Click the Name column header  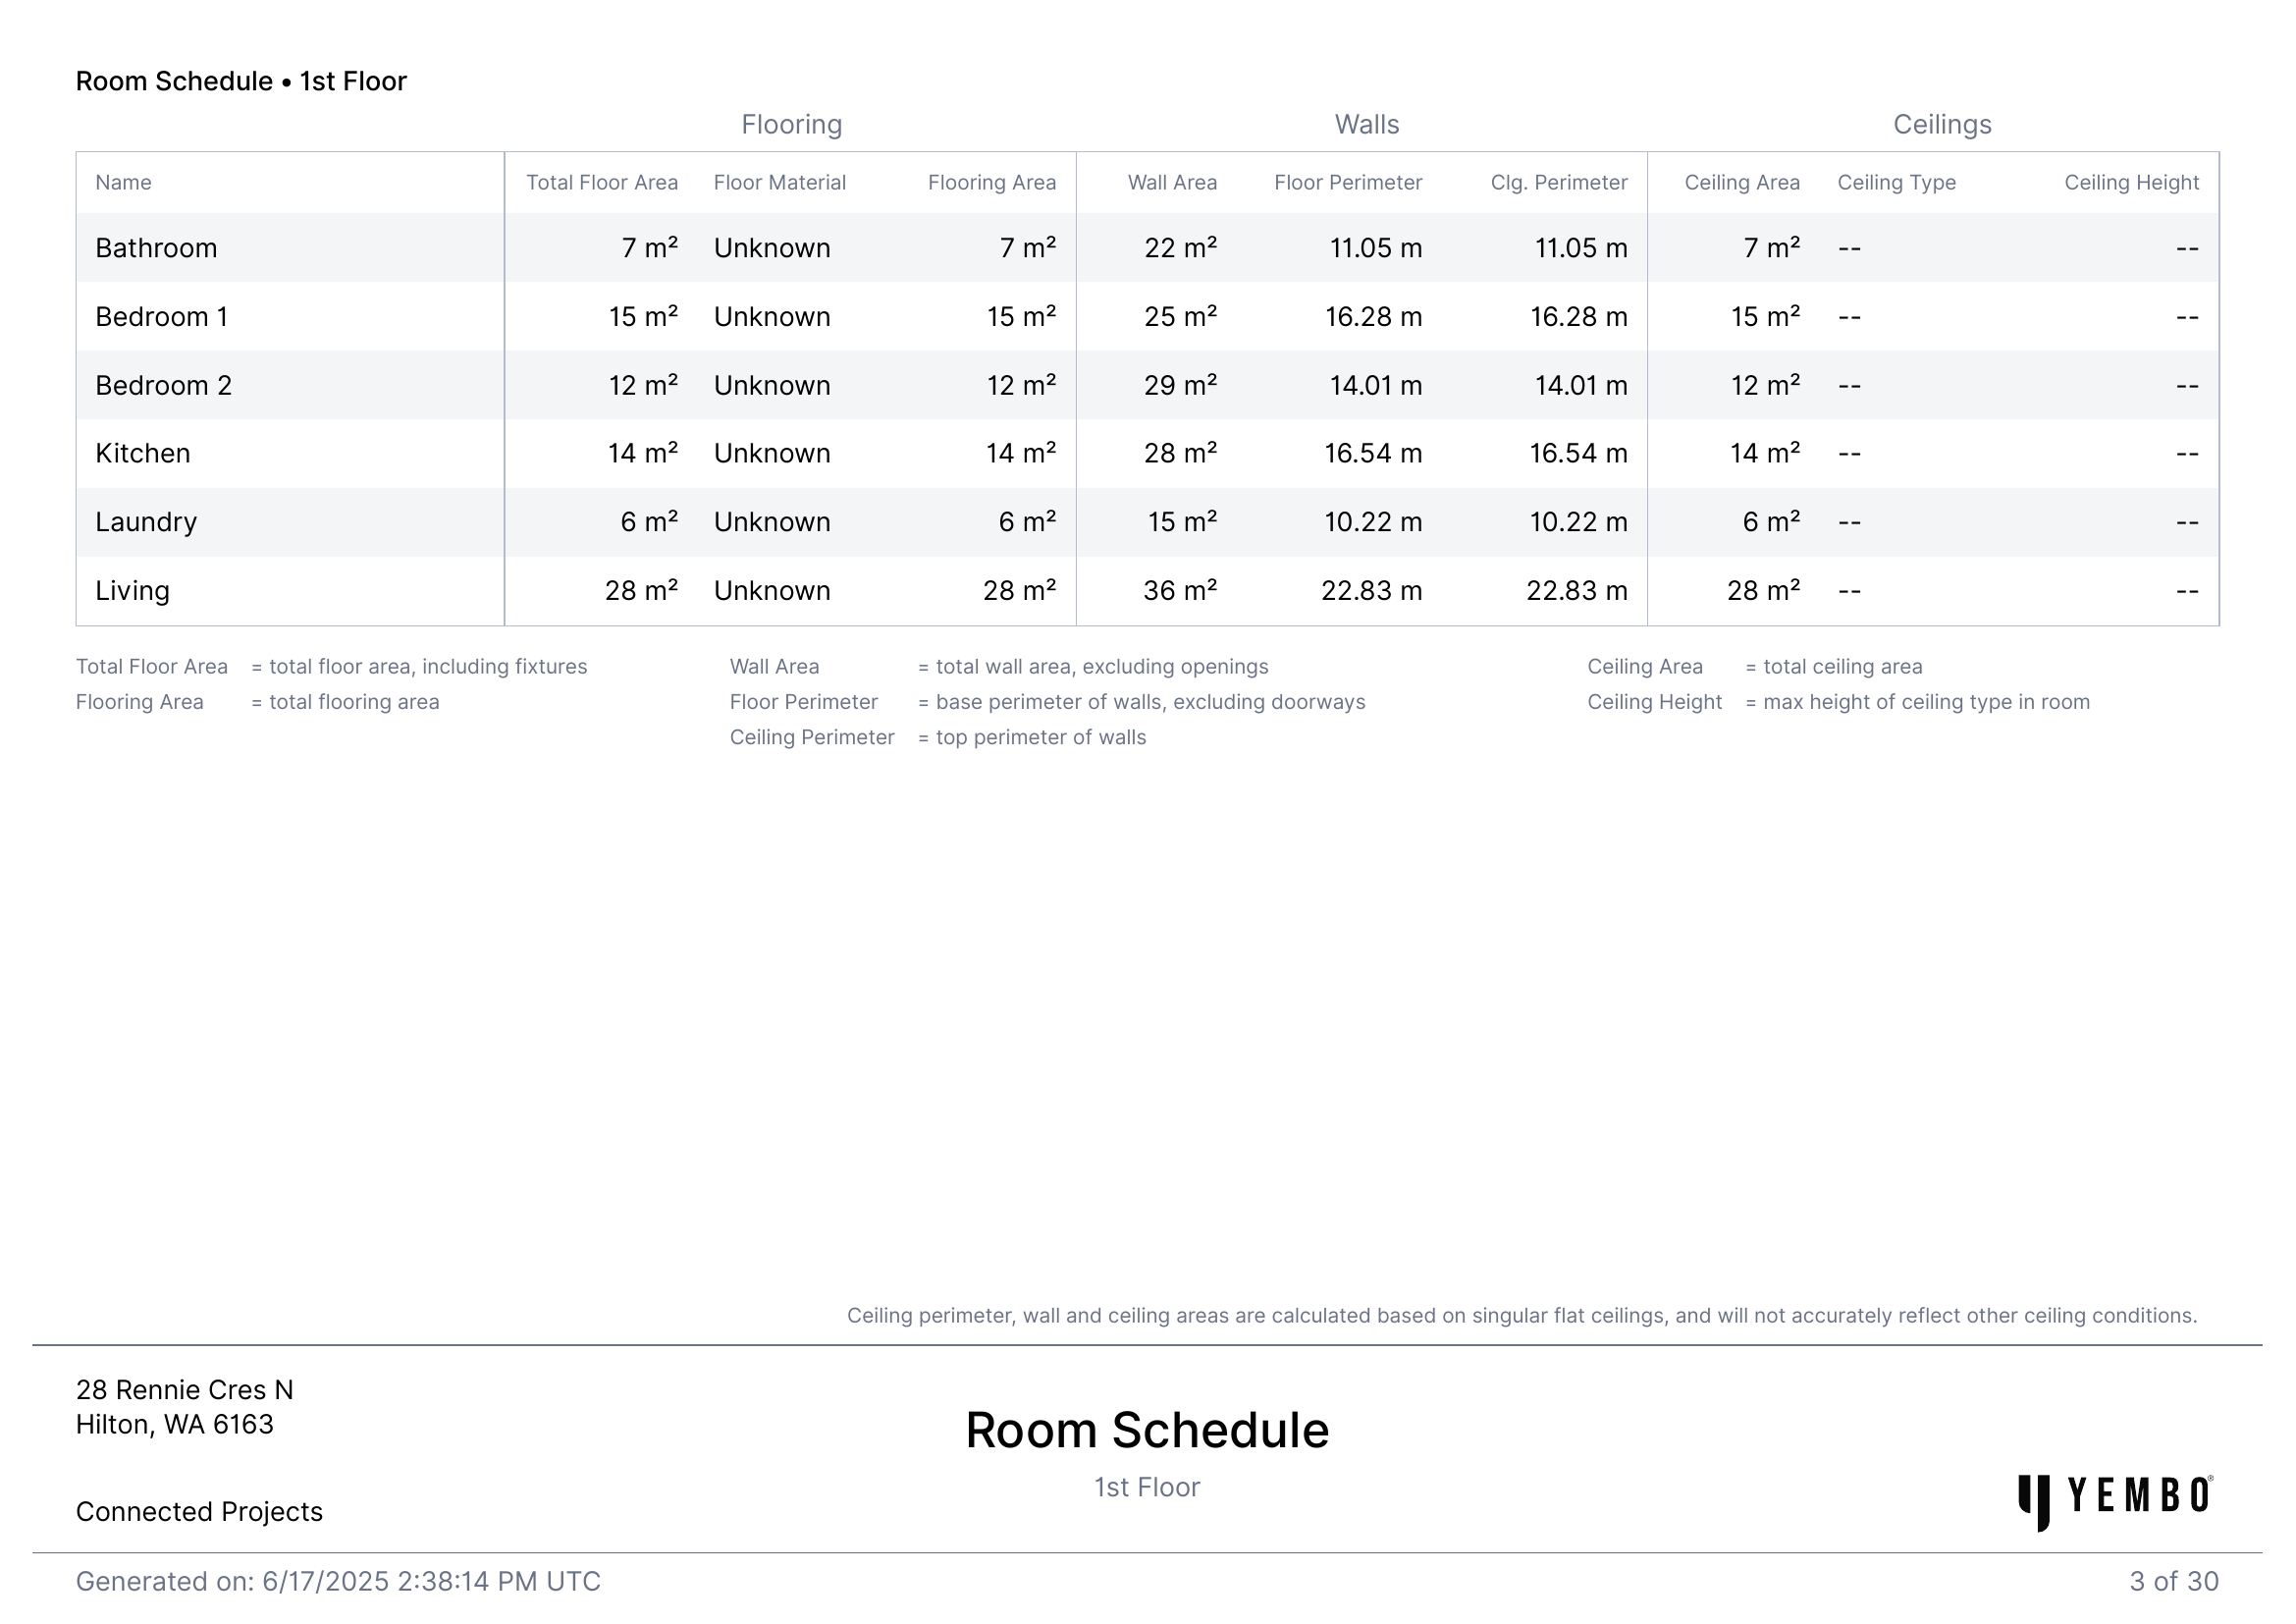[123, 183]
